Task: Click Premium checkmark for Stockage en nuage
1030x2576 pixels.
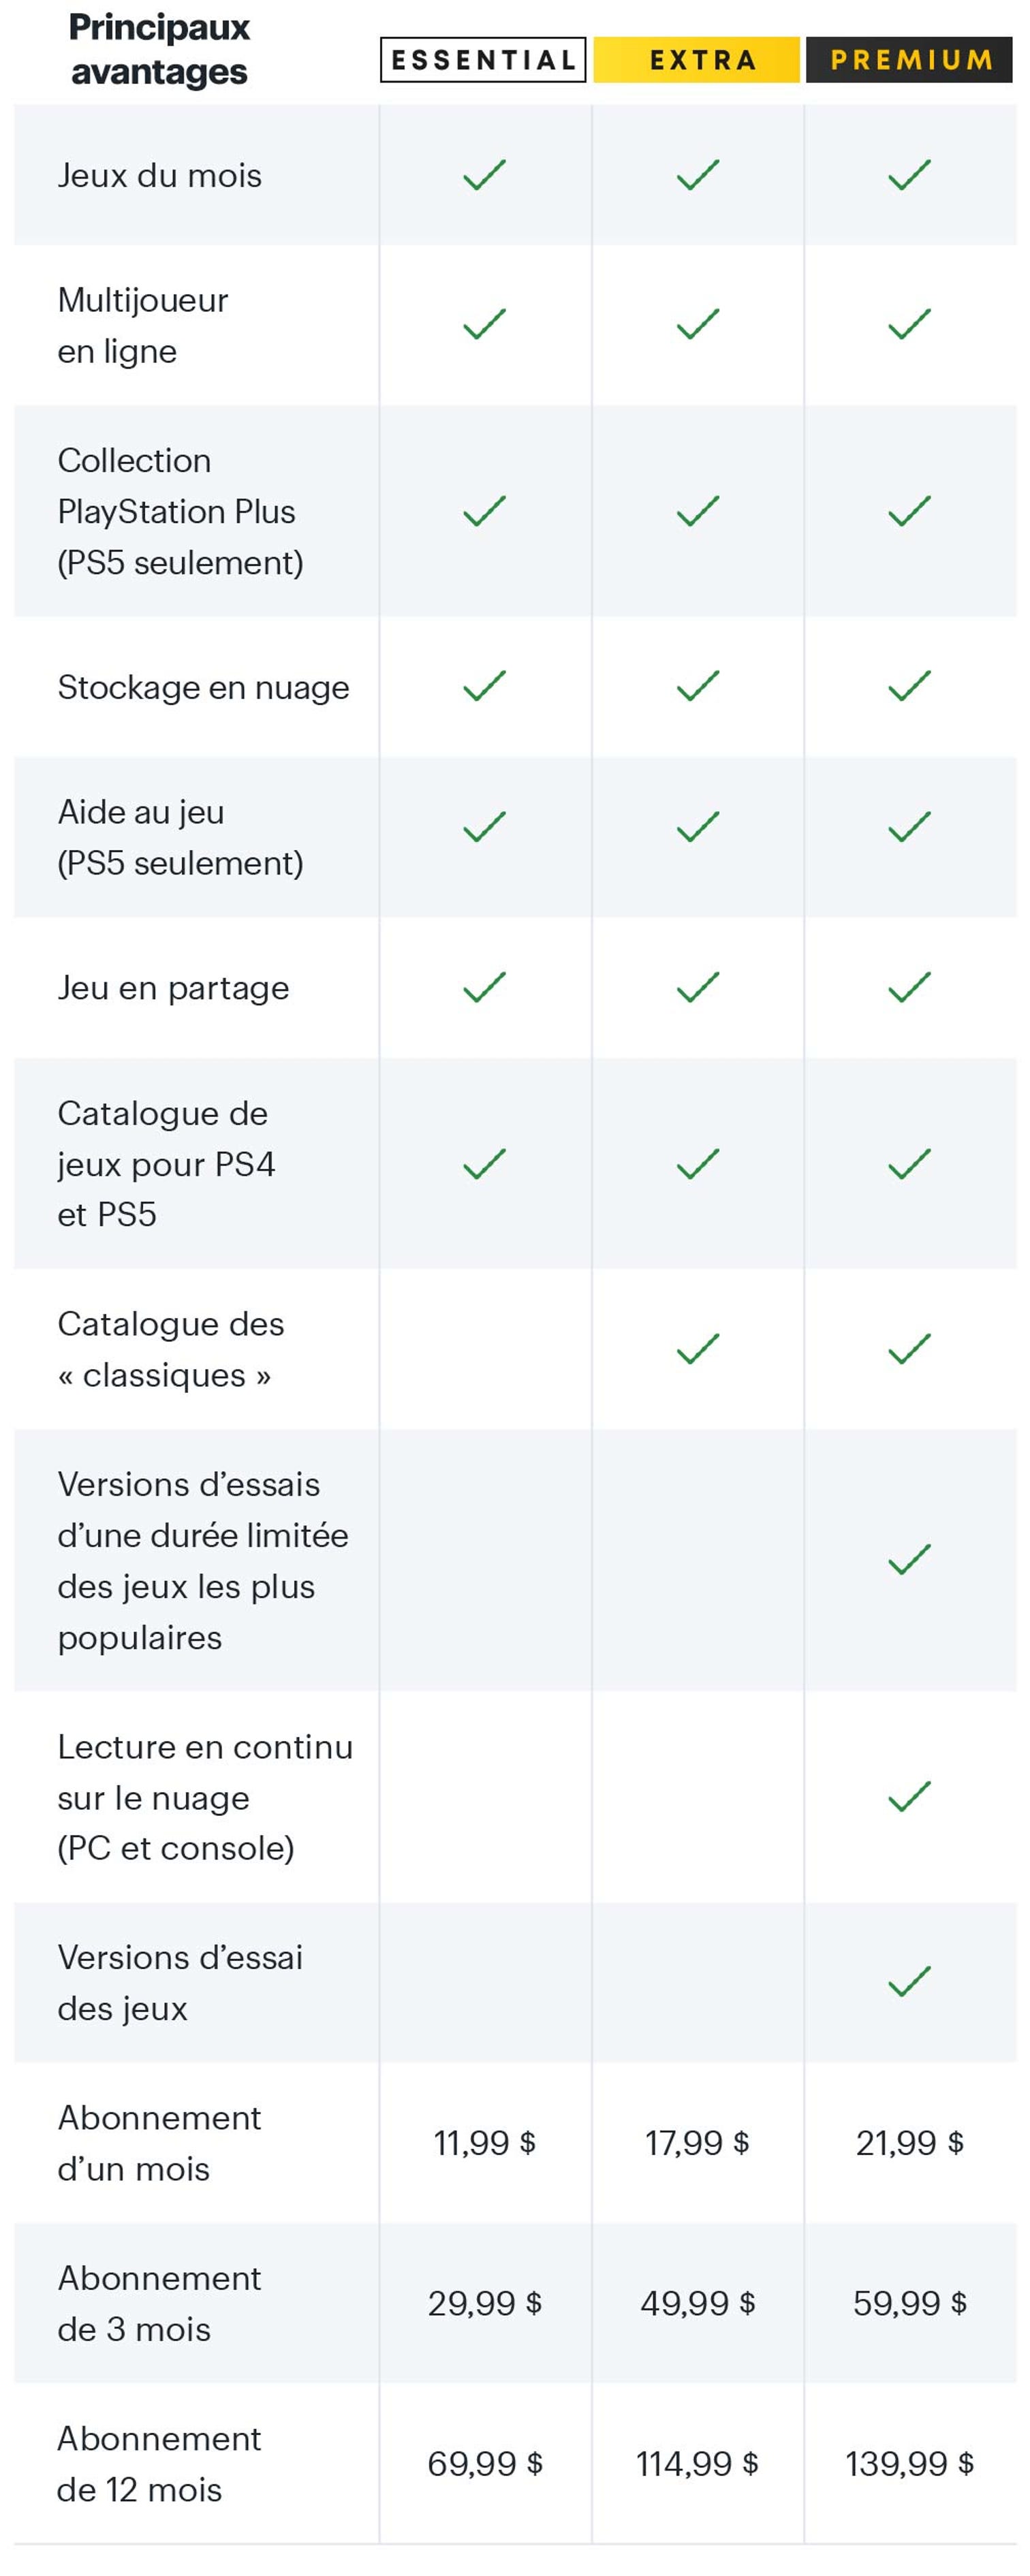Action: click(x=909, y=687)
